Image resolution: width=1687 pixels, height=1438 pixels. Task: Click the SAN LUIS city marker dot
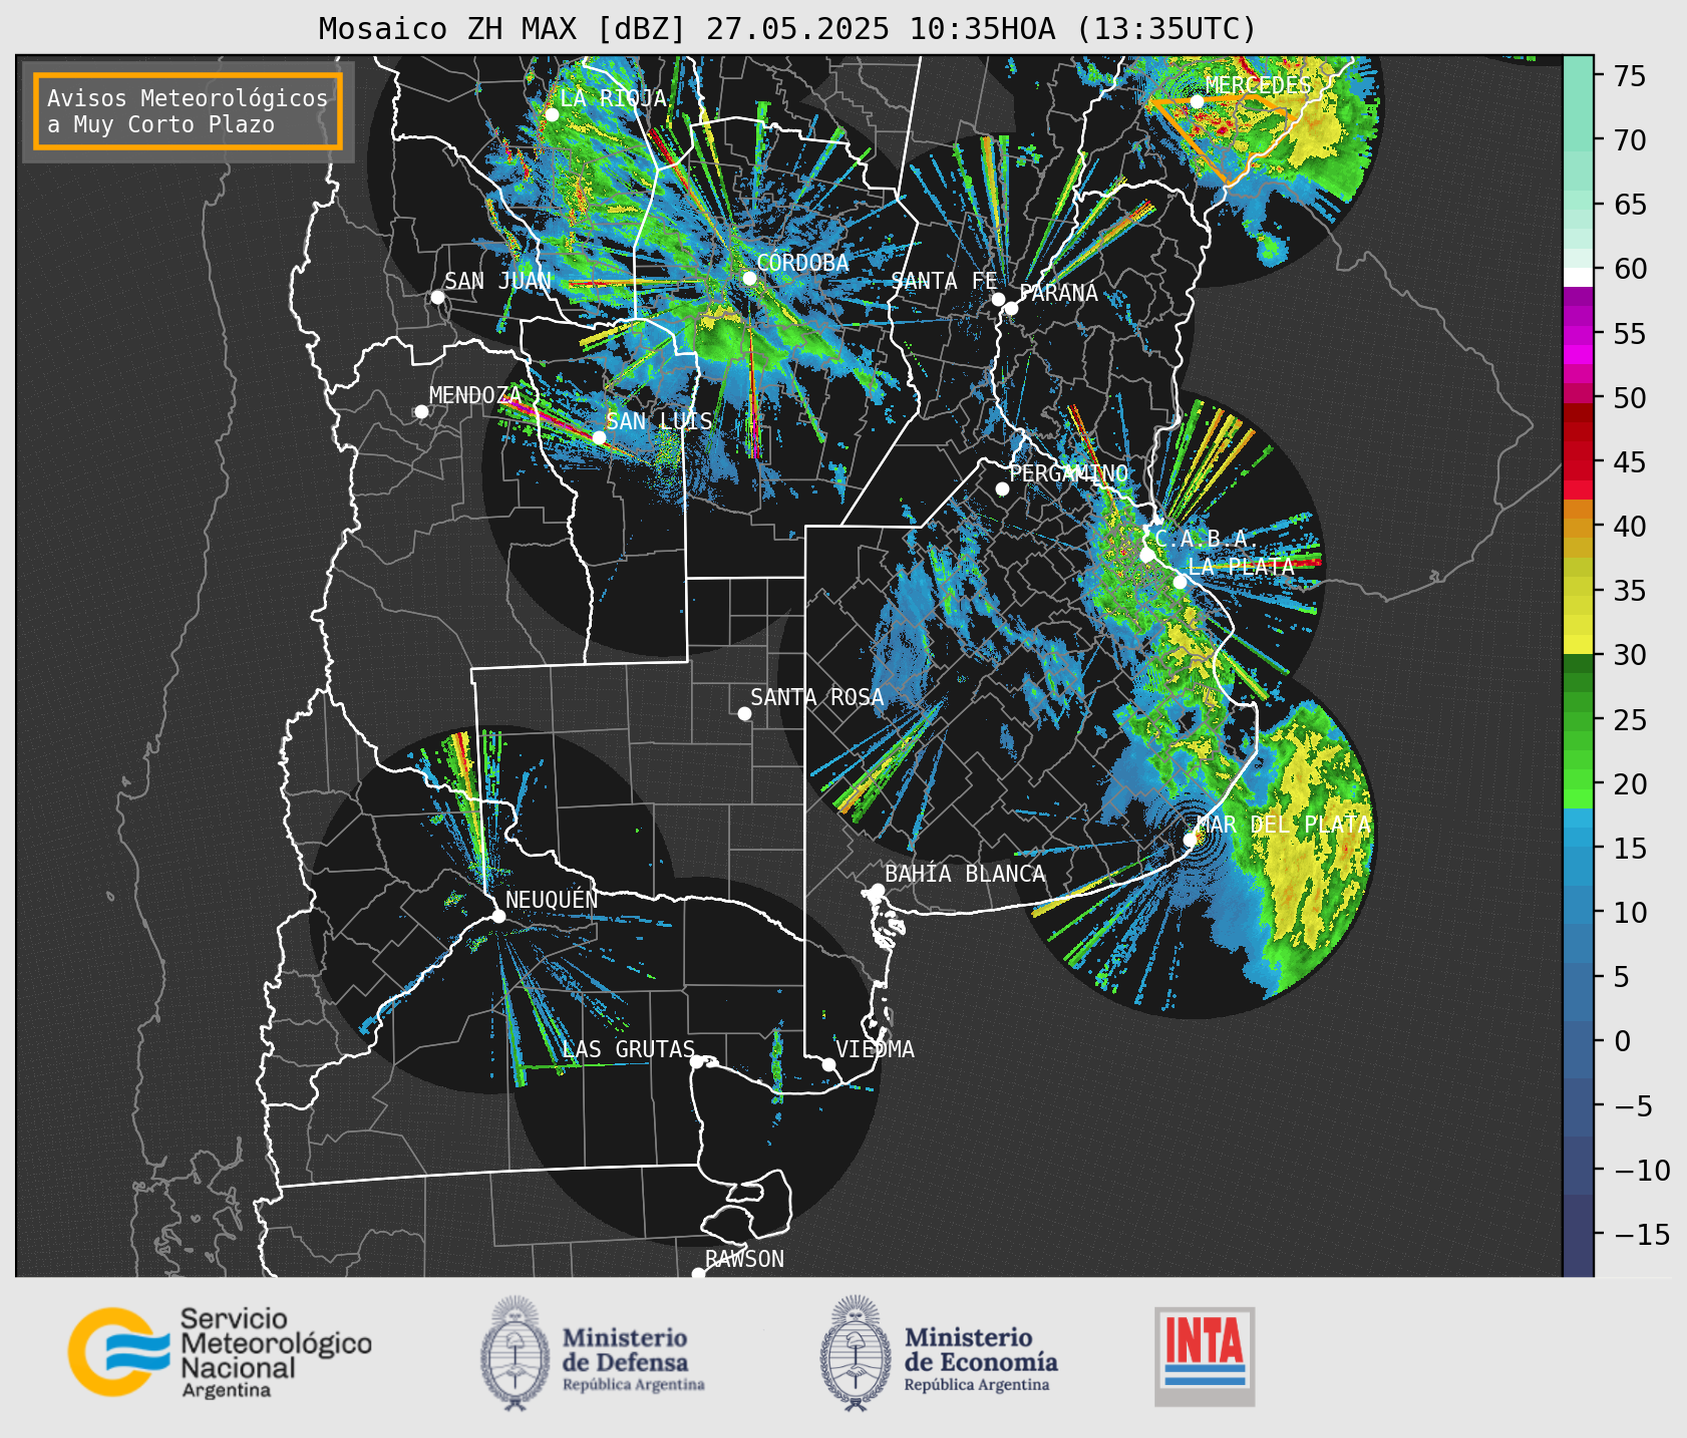(599, 437)
